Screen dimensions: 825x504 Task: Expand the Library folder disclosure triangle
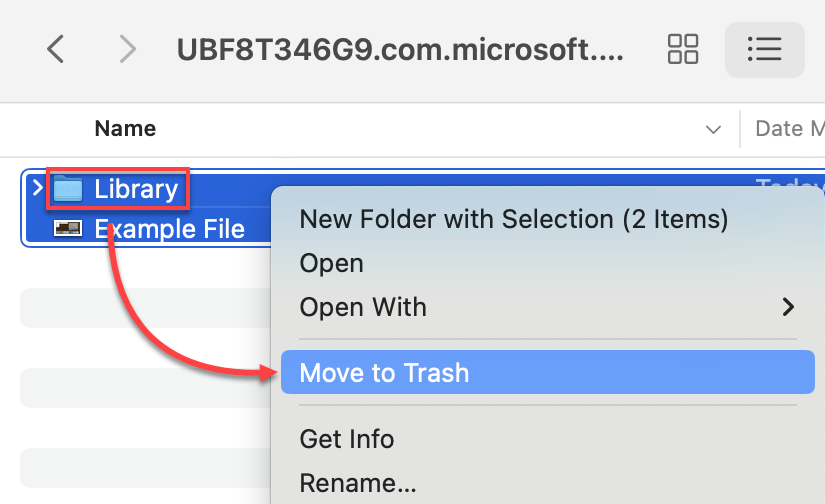pos(37,188)
